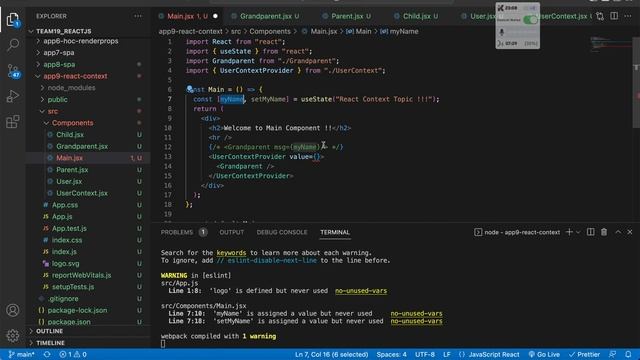640x360 pixels.
Task: Open launch profile dropdown next to plus
Action: [578, 232]
